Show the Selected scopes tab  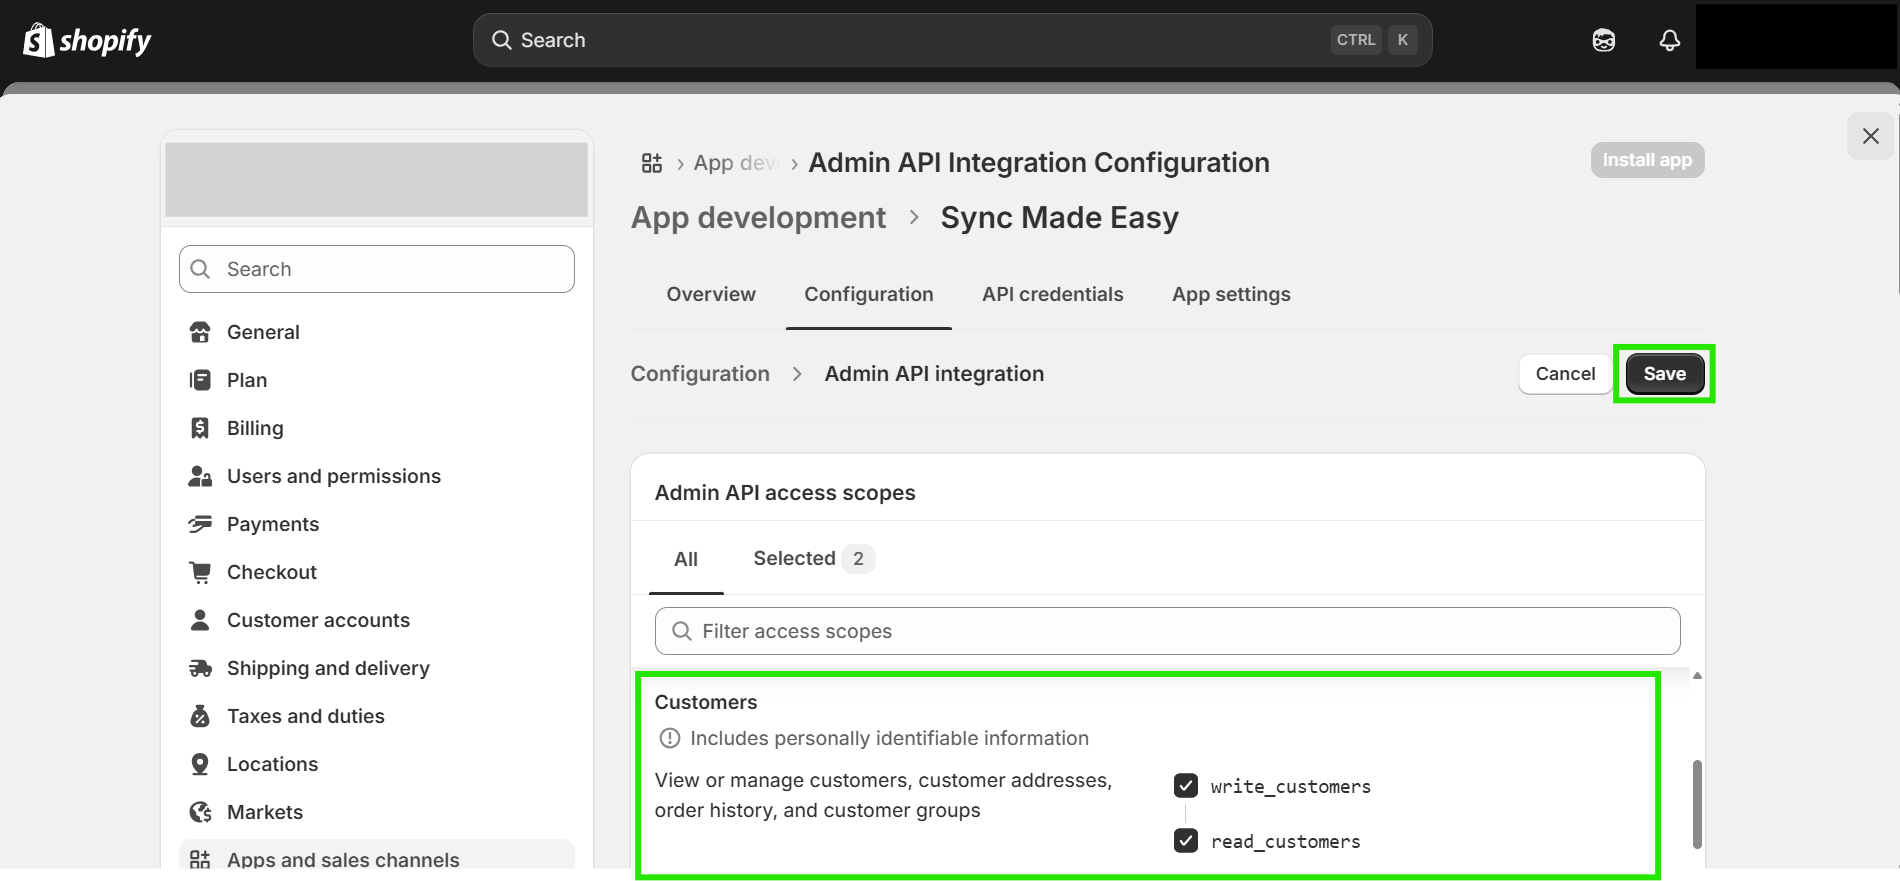click(x=812, y=558)
